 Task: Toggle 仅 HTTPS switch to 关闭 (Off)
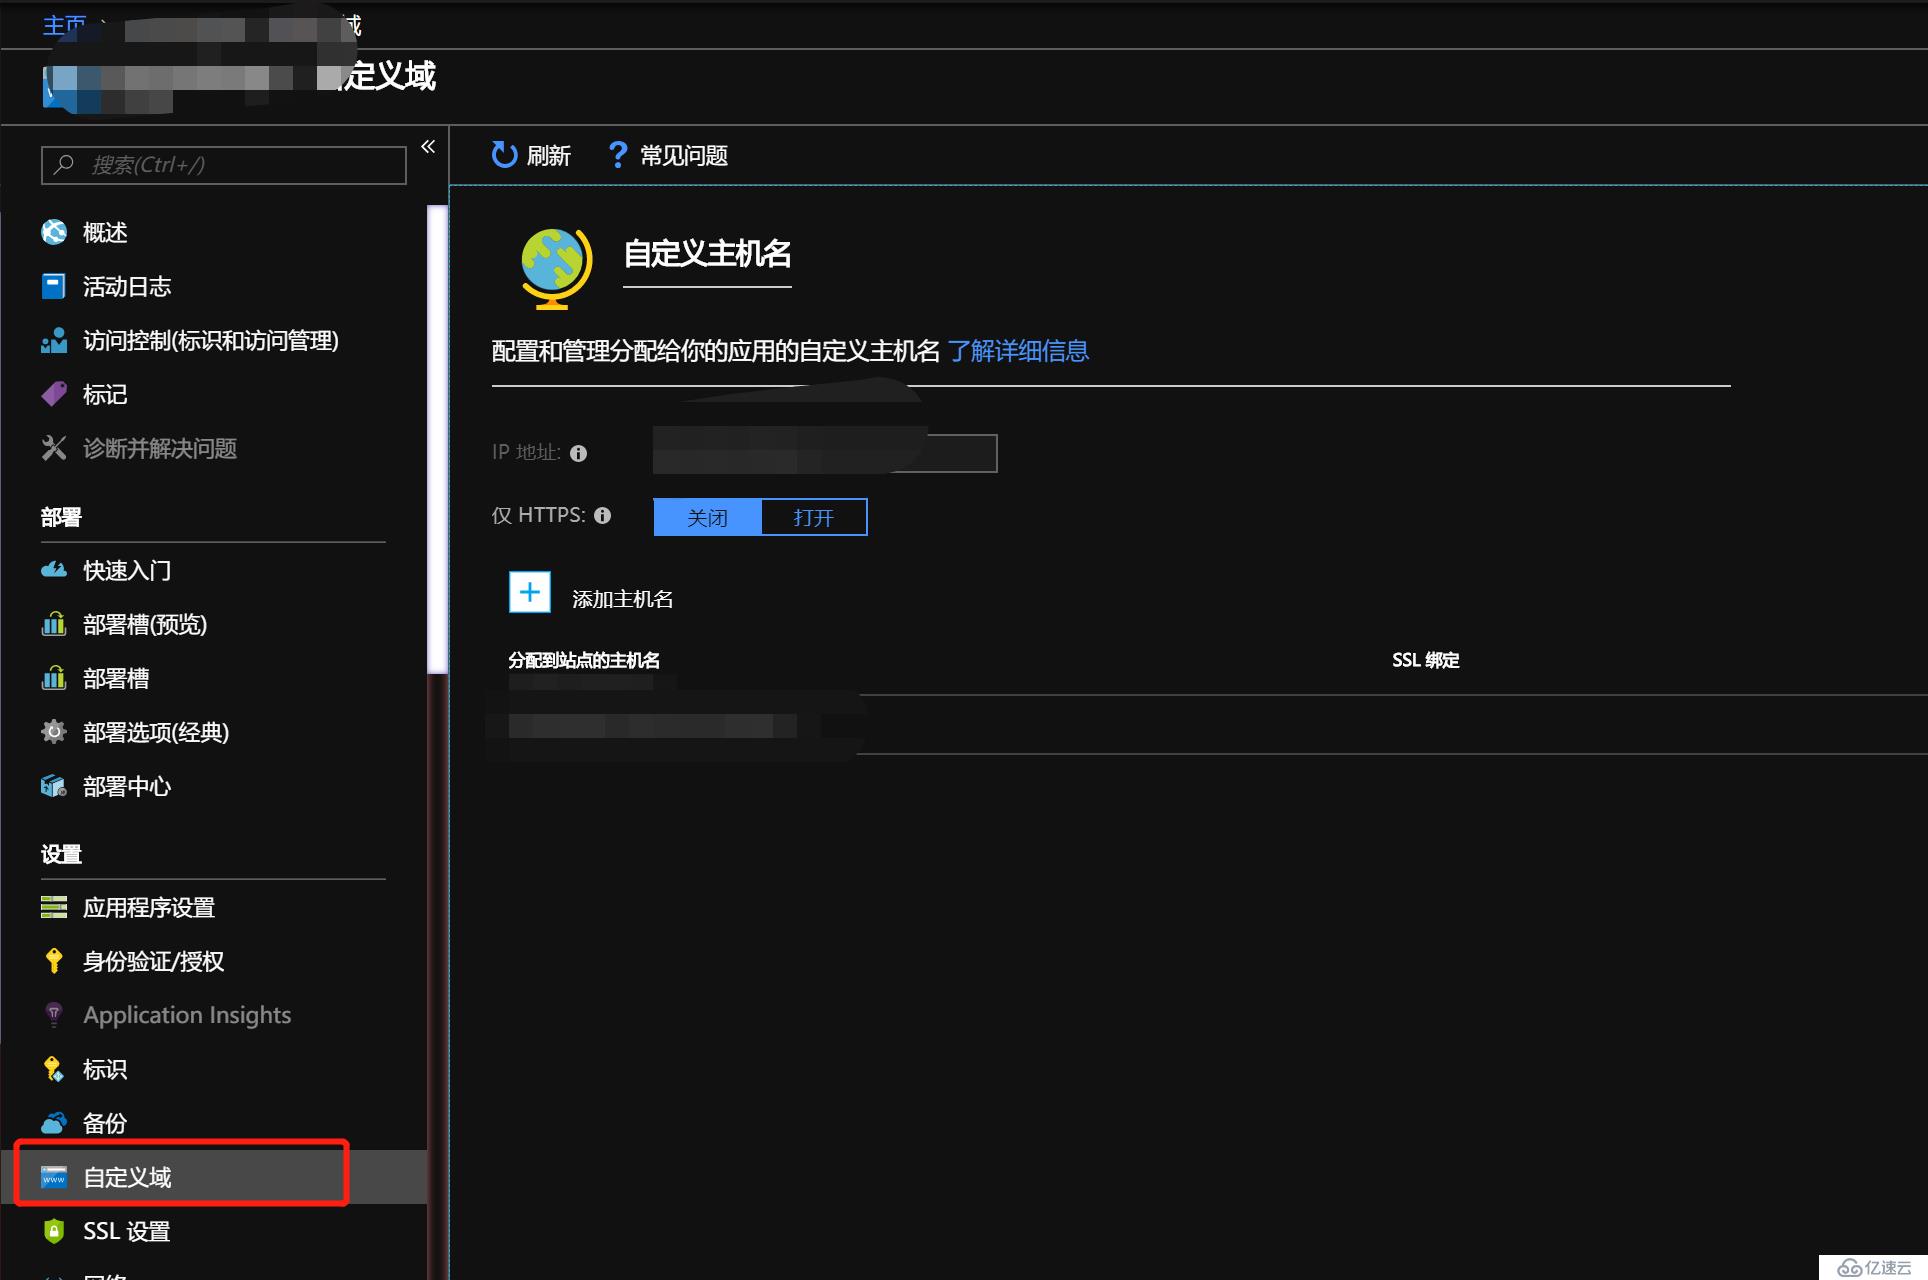coord(706,516)
